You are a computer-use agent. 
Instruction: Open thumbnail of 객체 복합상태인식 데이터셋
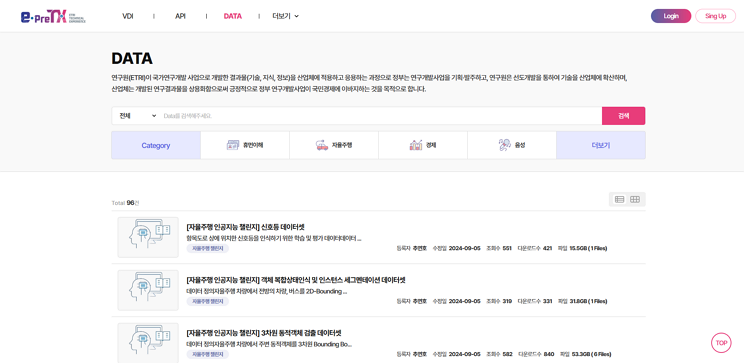point(148,290)
